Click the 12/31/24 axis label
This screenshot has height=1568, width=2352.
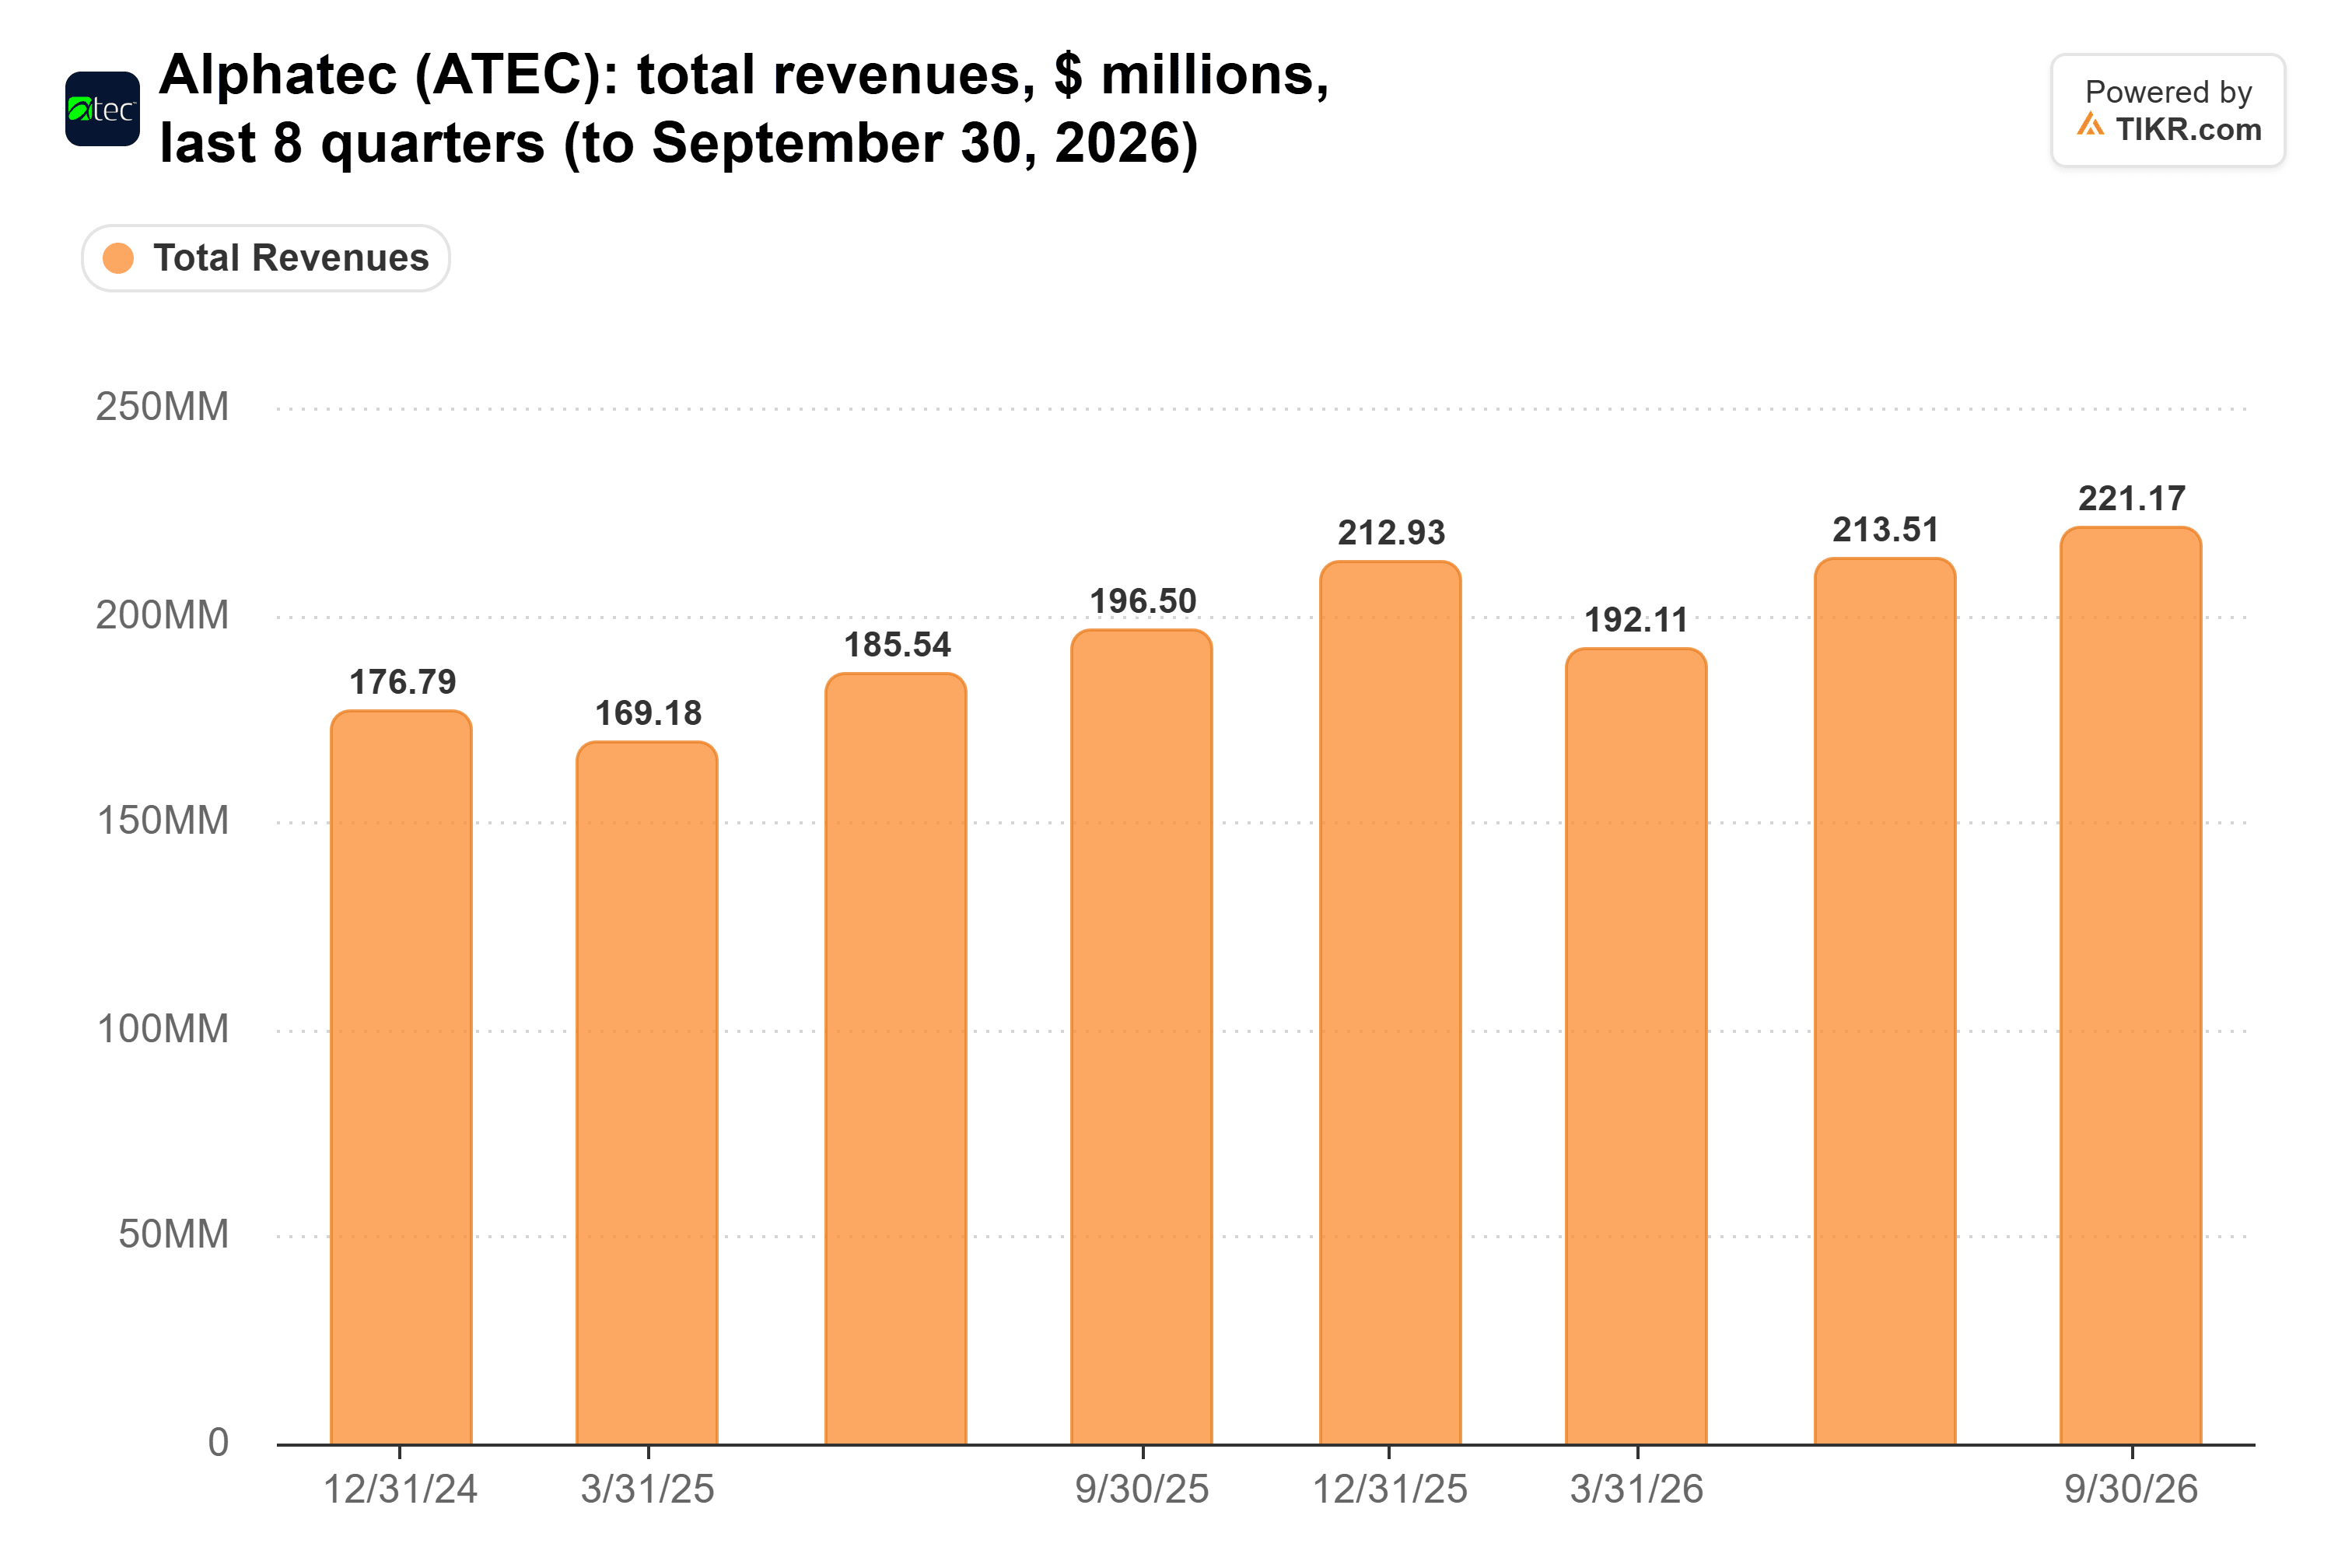[400, 1489]
